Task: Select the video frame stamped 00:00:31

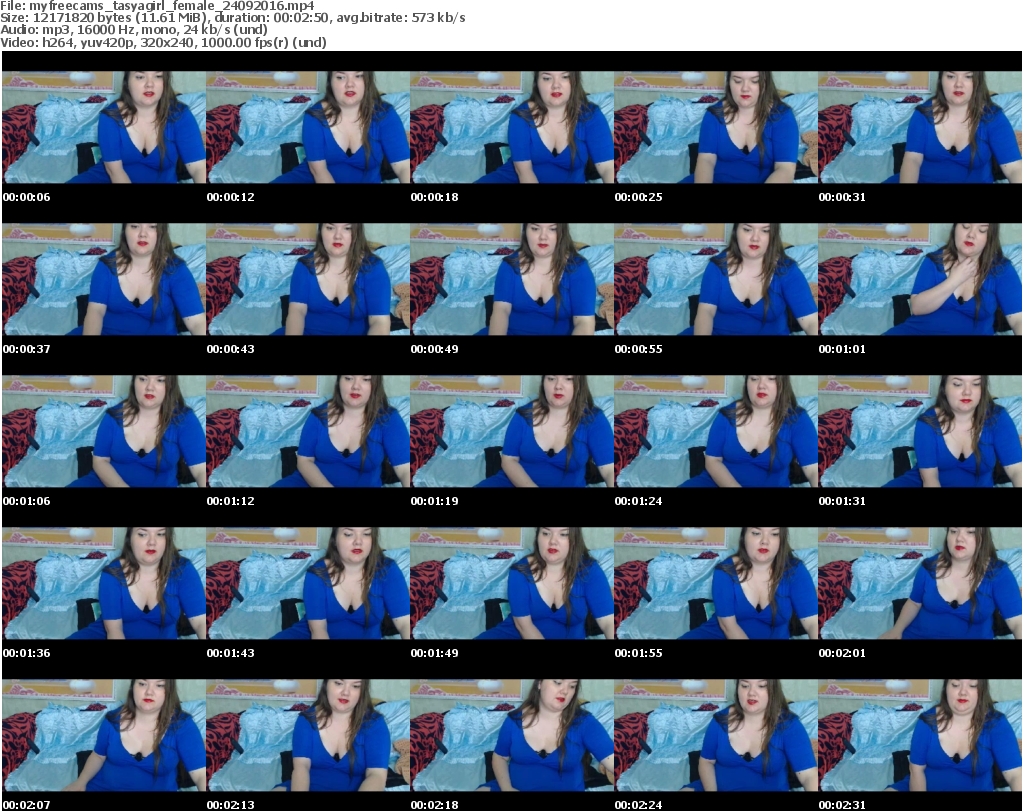Action: (x=920, y=127)
